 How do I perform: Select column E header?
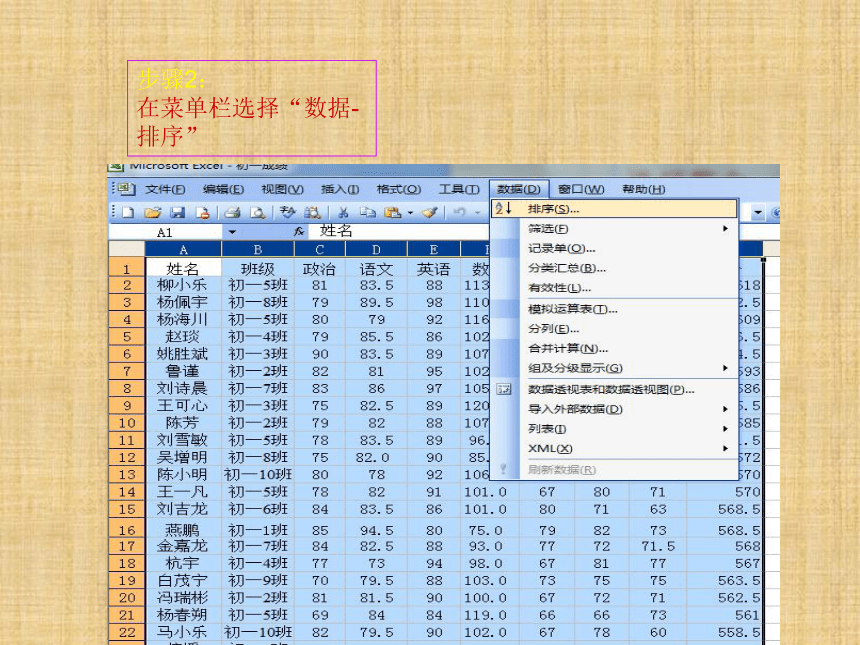(x=433, y=250)
